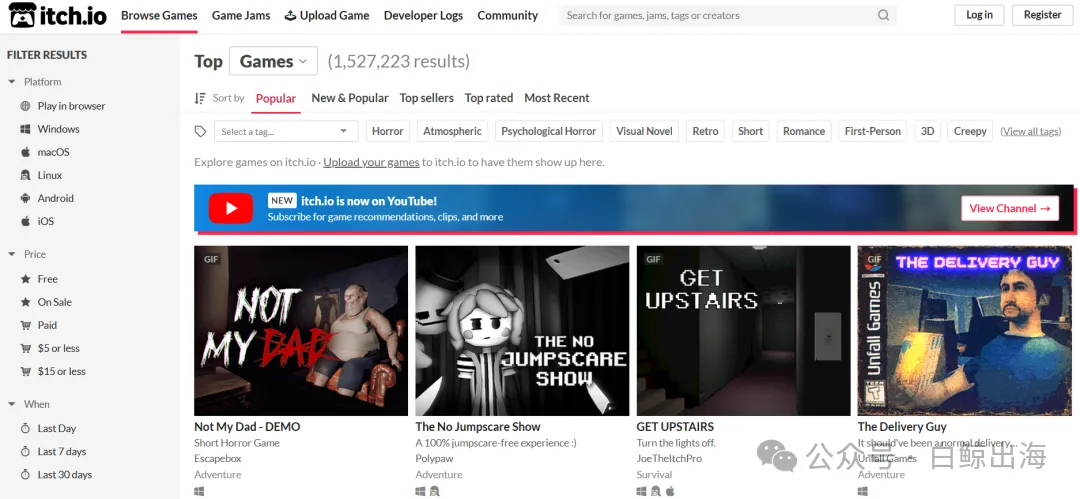Select the Creepy tag

[970, 131]
